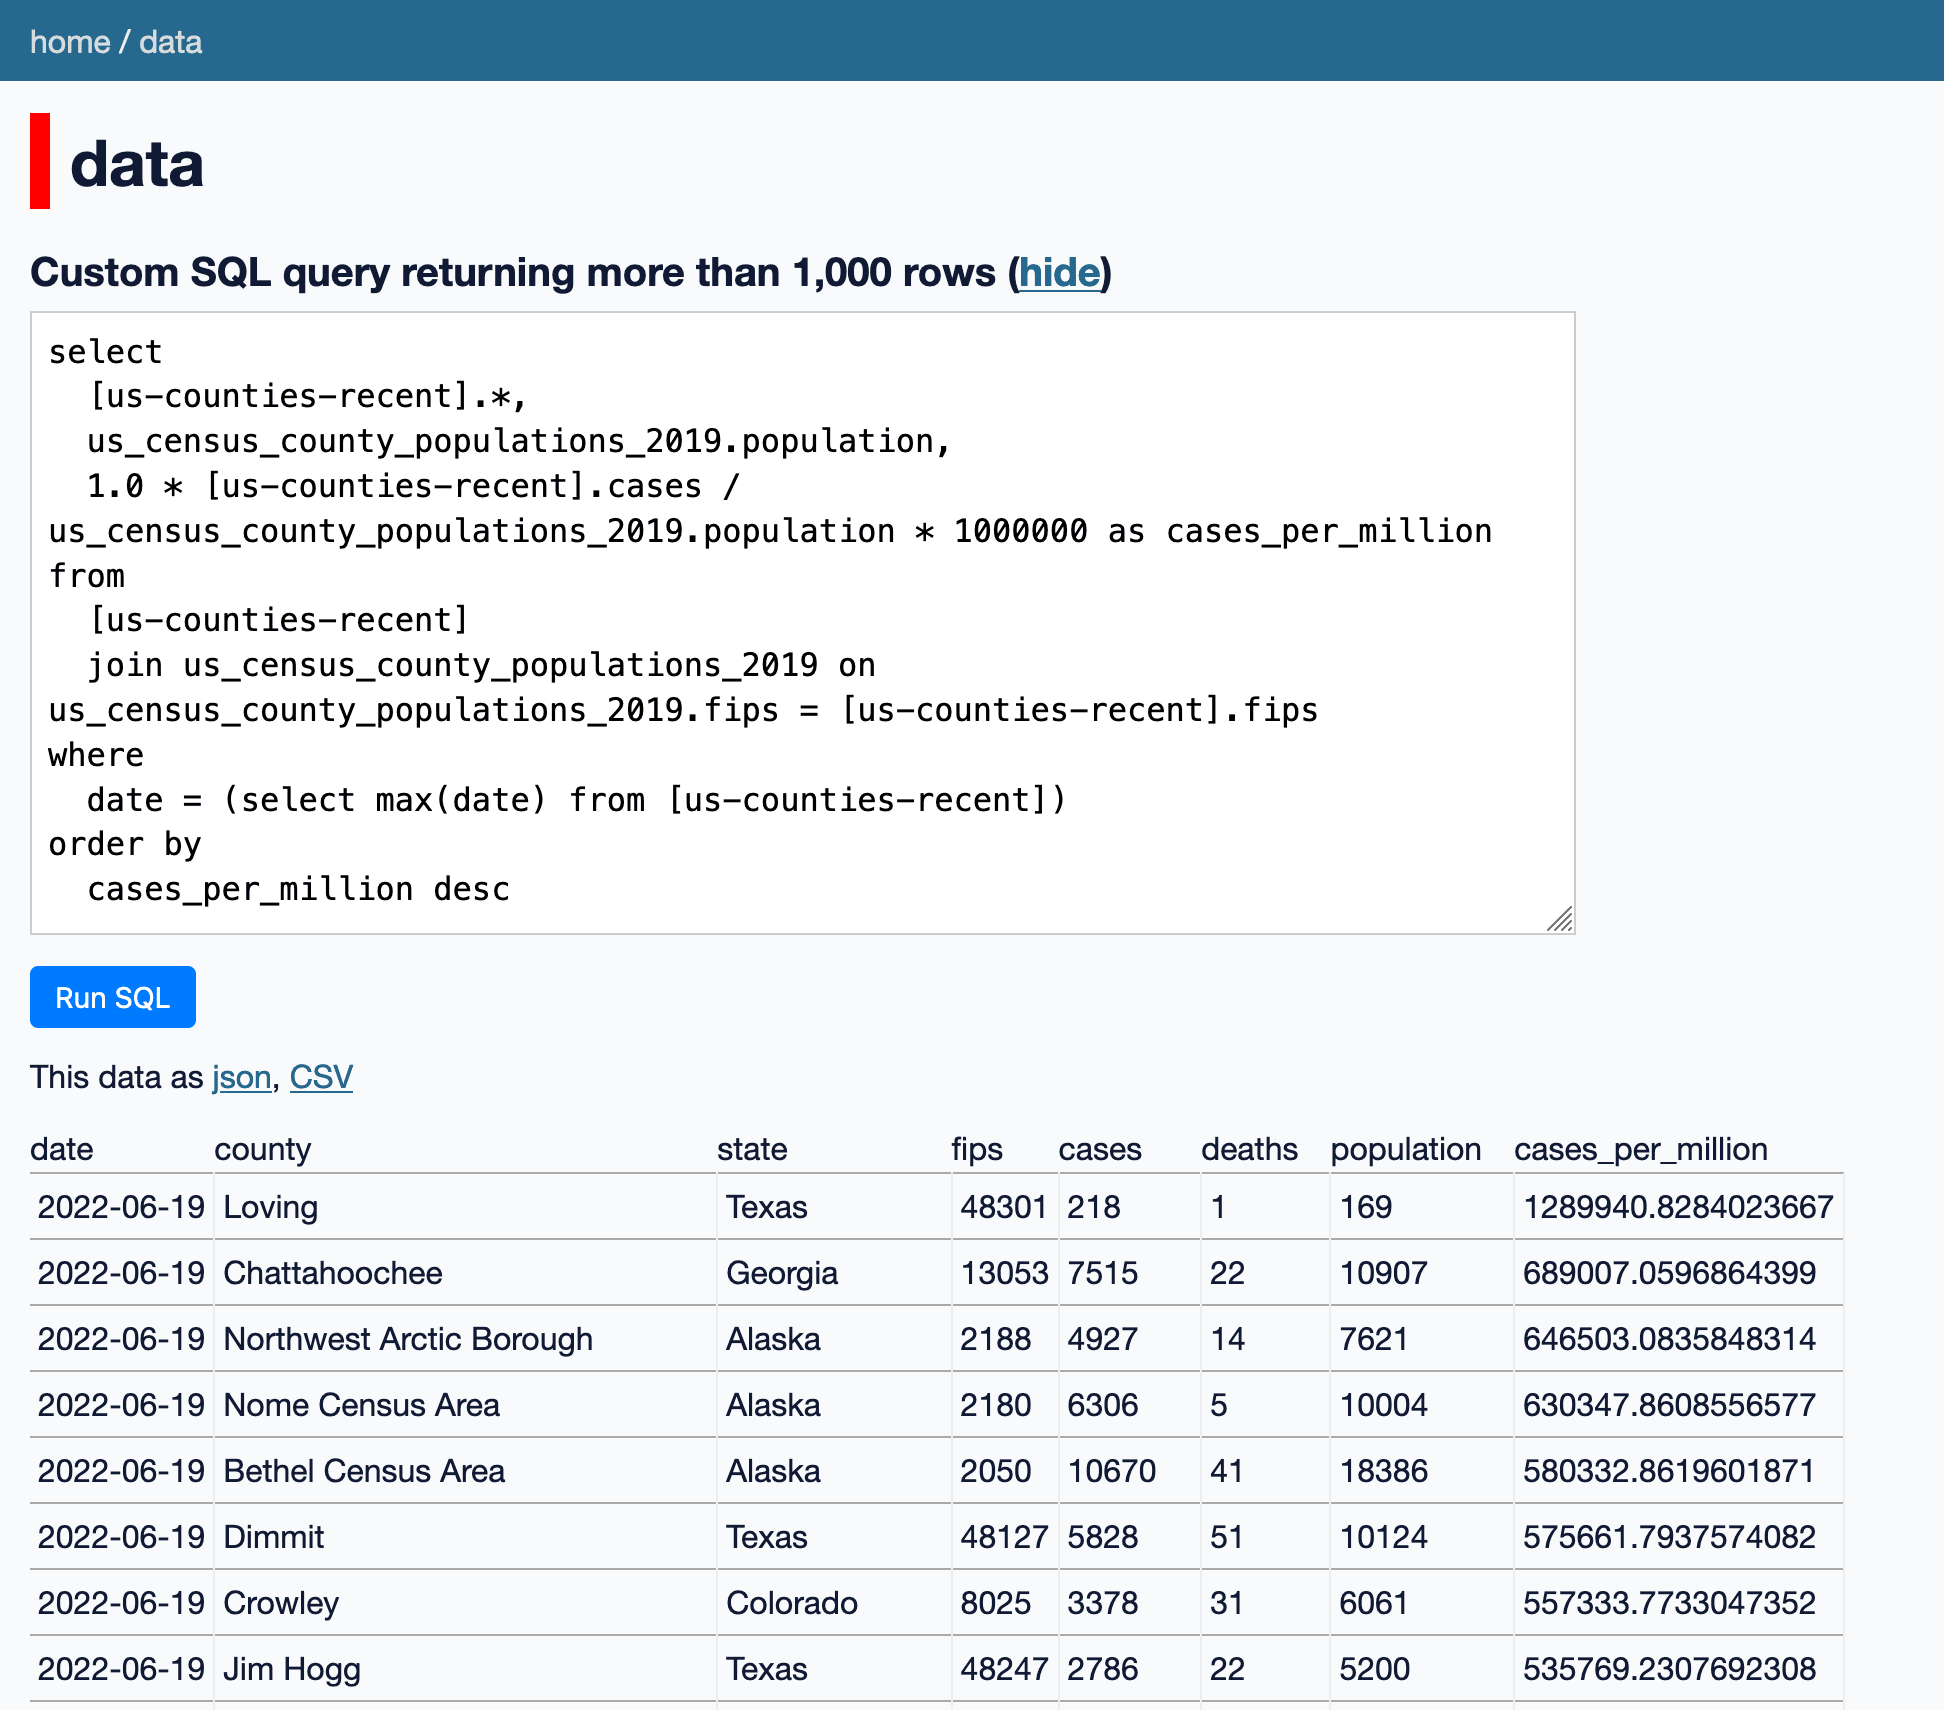Click the fips value 13053

[x=1004, y=1273]
